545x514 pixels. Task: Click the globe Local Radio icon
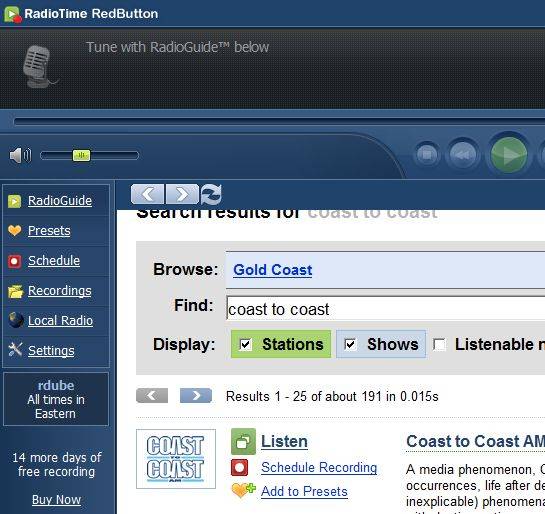point(16,320)
